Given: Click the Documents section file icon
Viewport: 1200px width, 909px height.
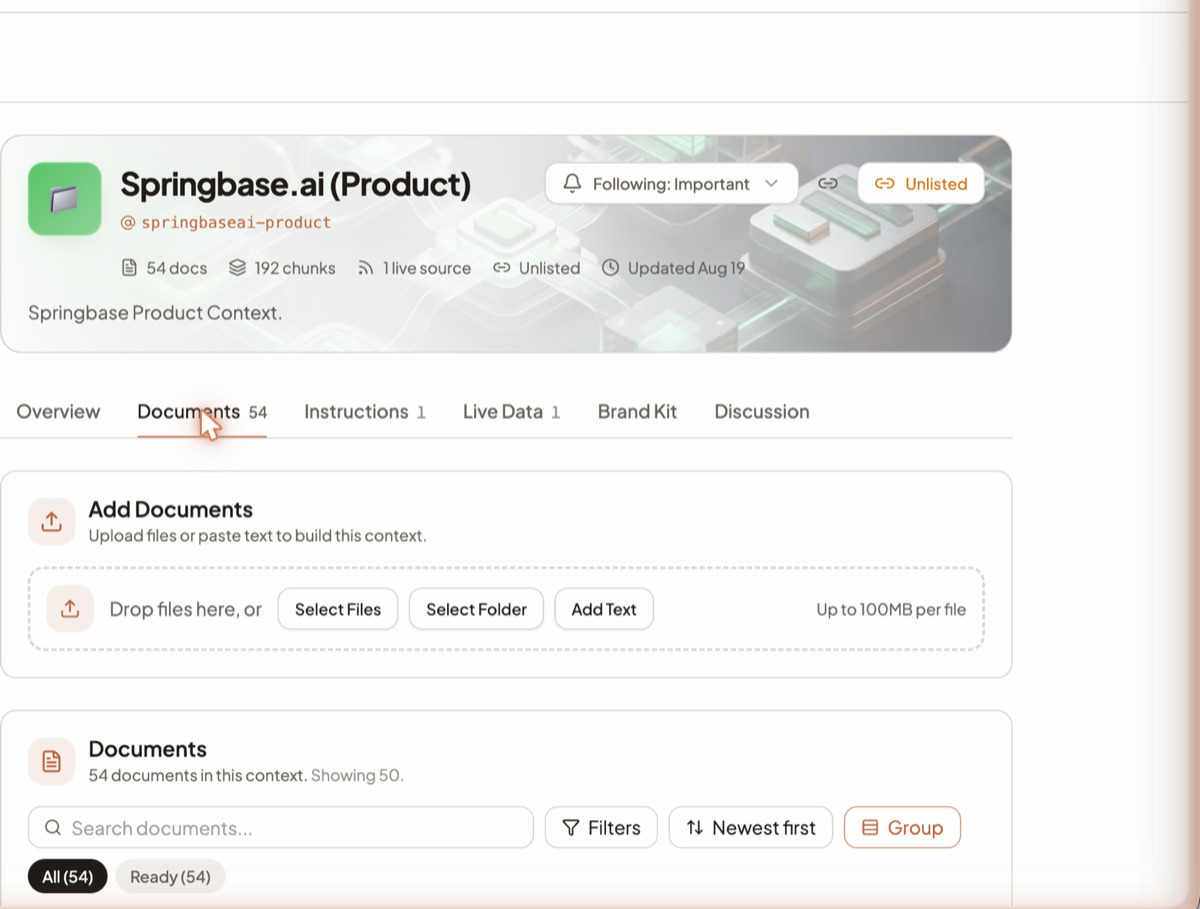Looking at the screenshot, I should coord(51,762).
